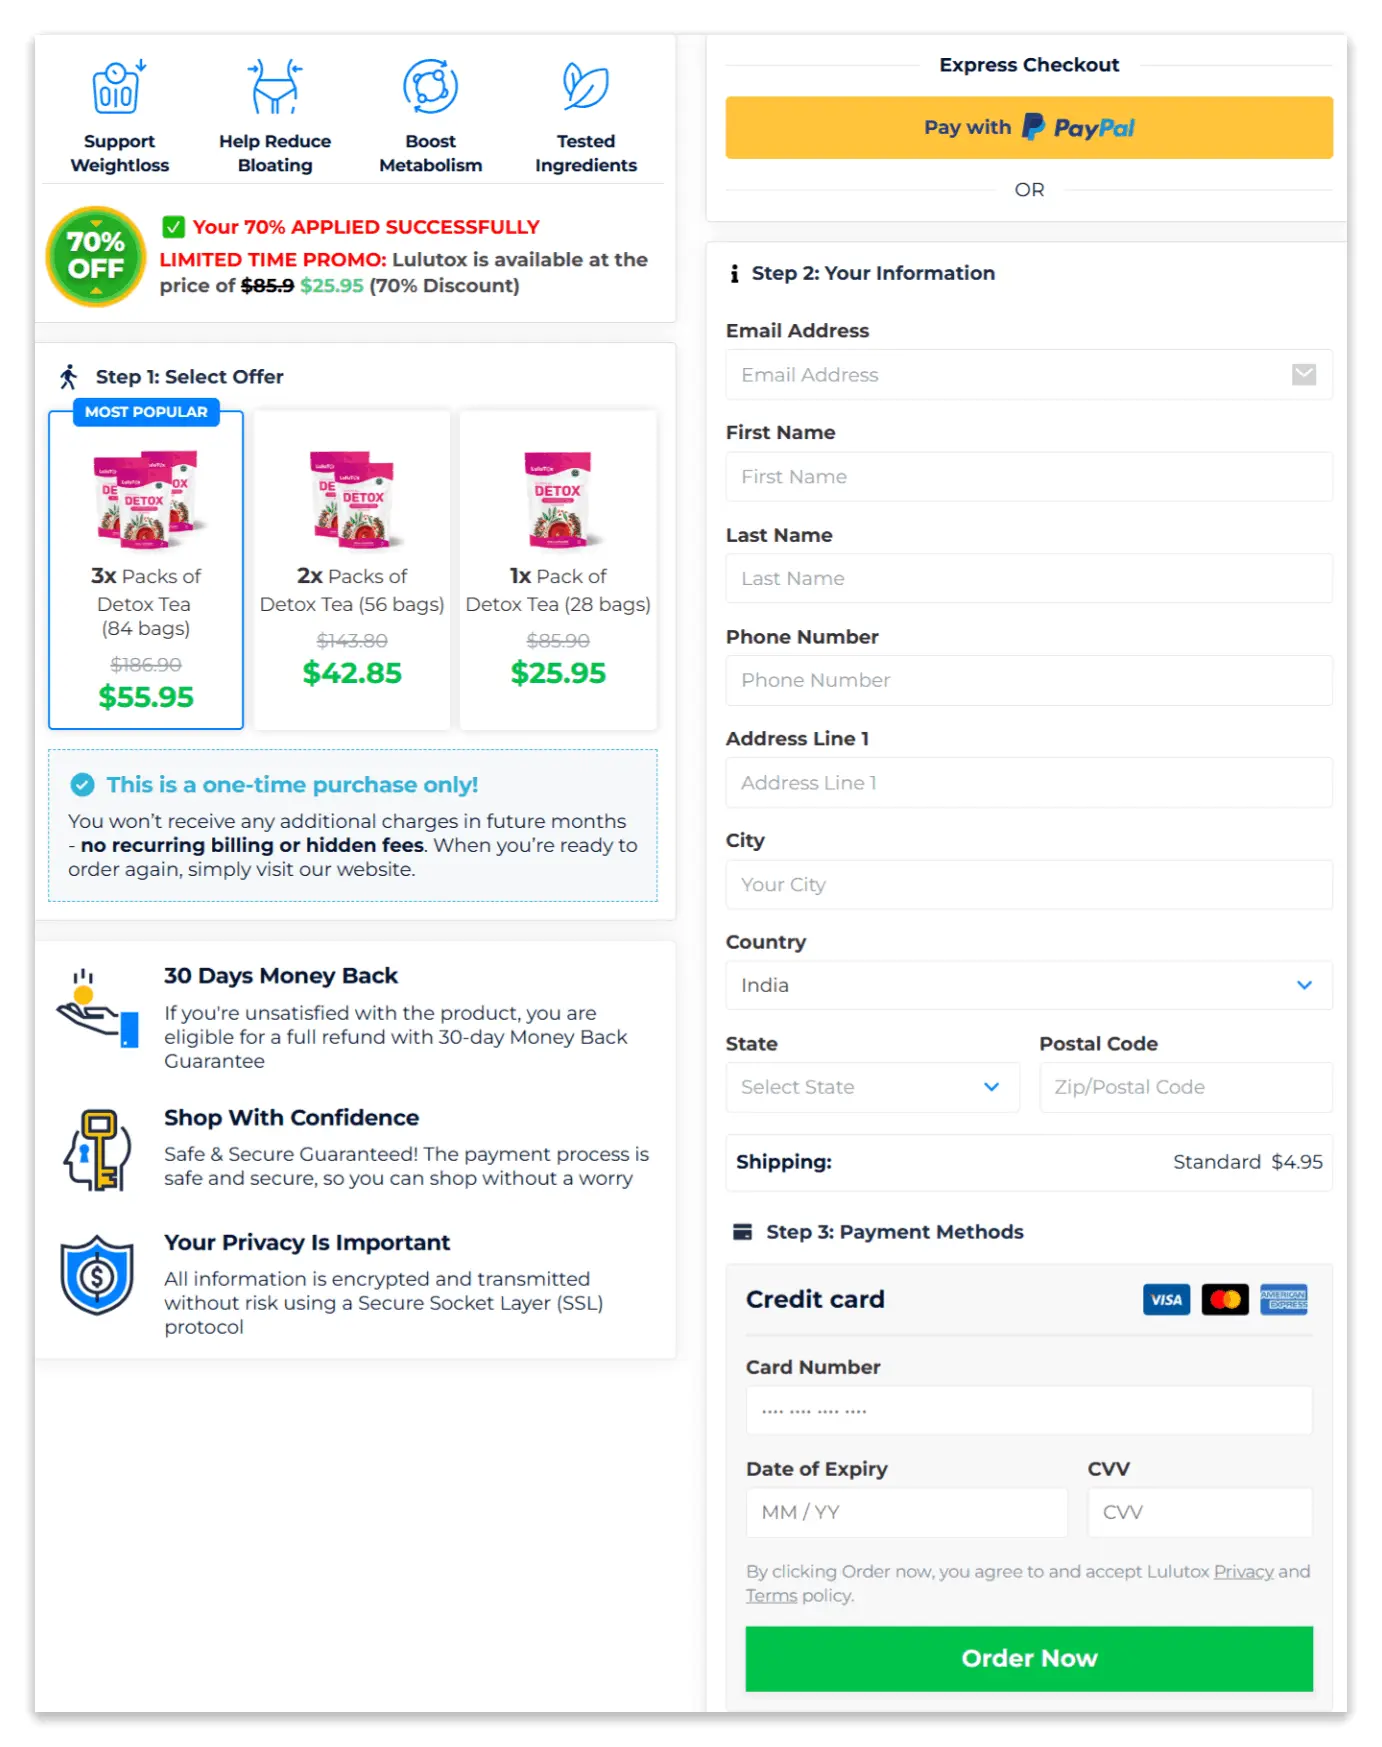1382x1747 pixels.
Task: Click the Boost Metabolism circular icon
Action: tap(430, 86)
